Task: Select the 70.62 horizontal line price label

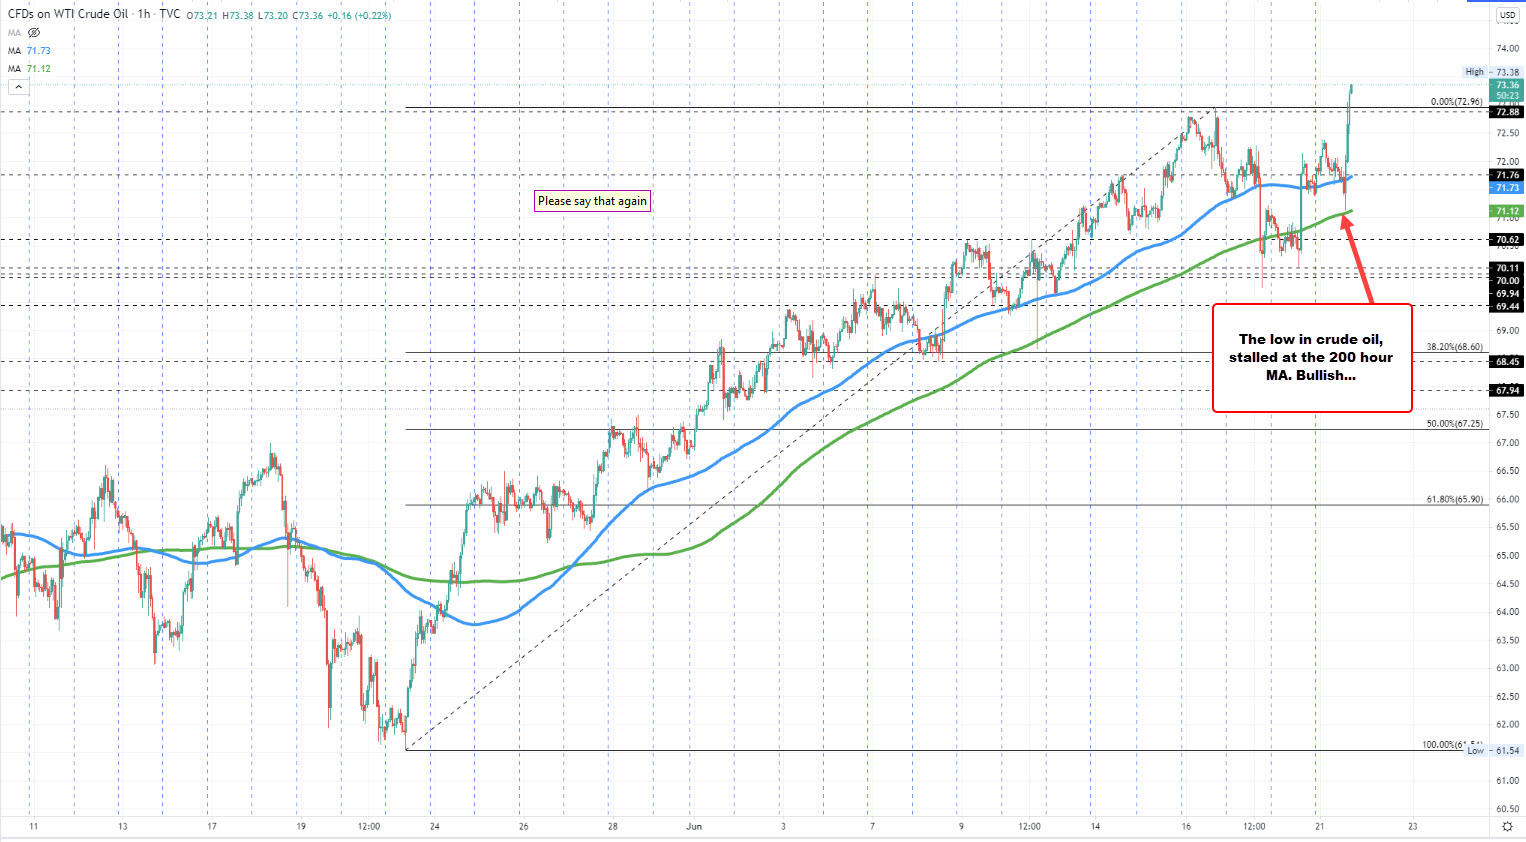Action: (1507, 240)
